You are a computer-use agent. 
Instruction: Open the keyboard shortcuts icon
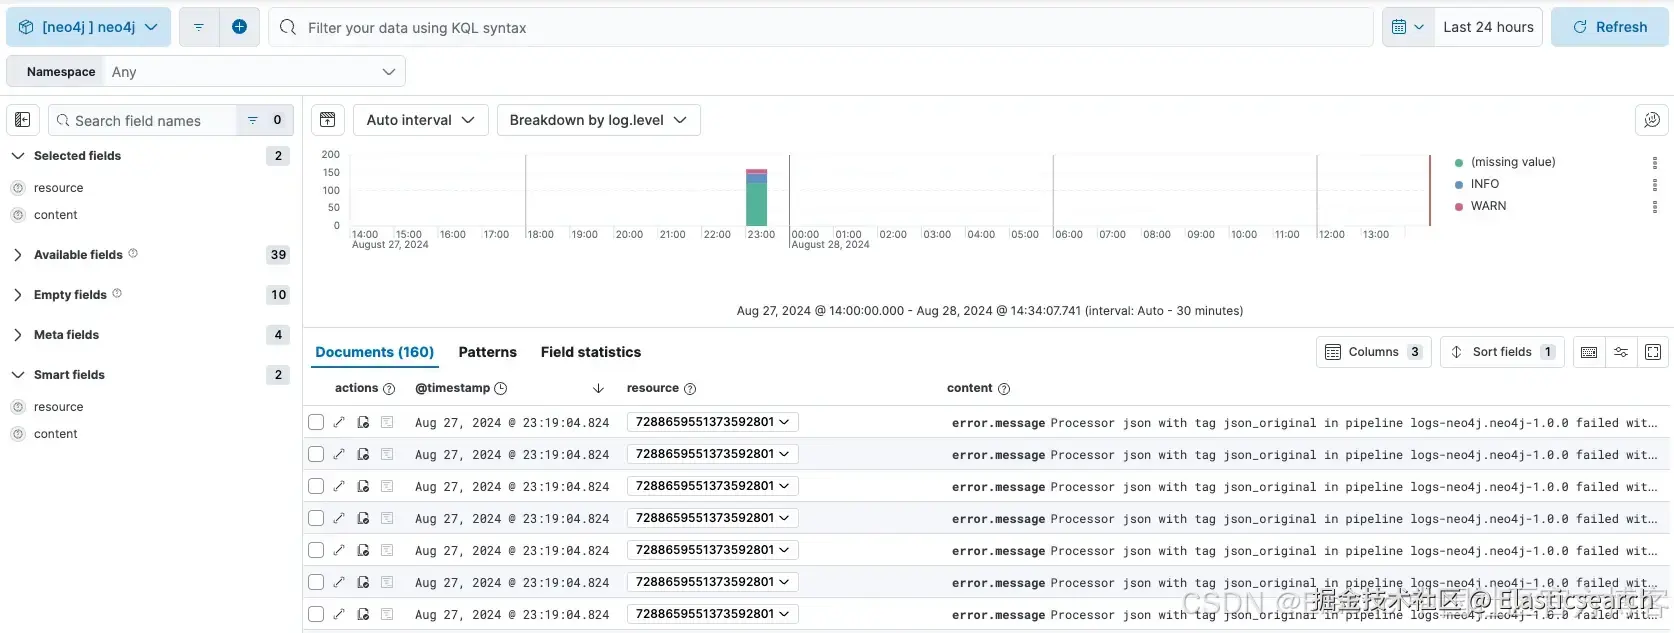pyautogui.click(x=1589, y=352)
